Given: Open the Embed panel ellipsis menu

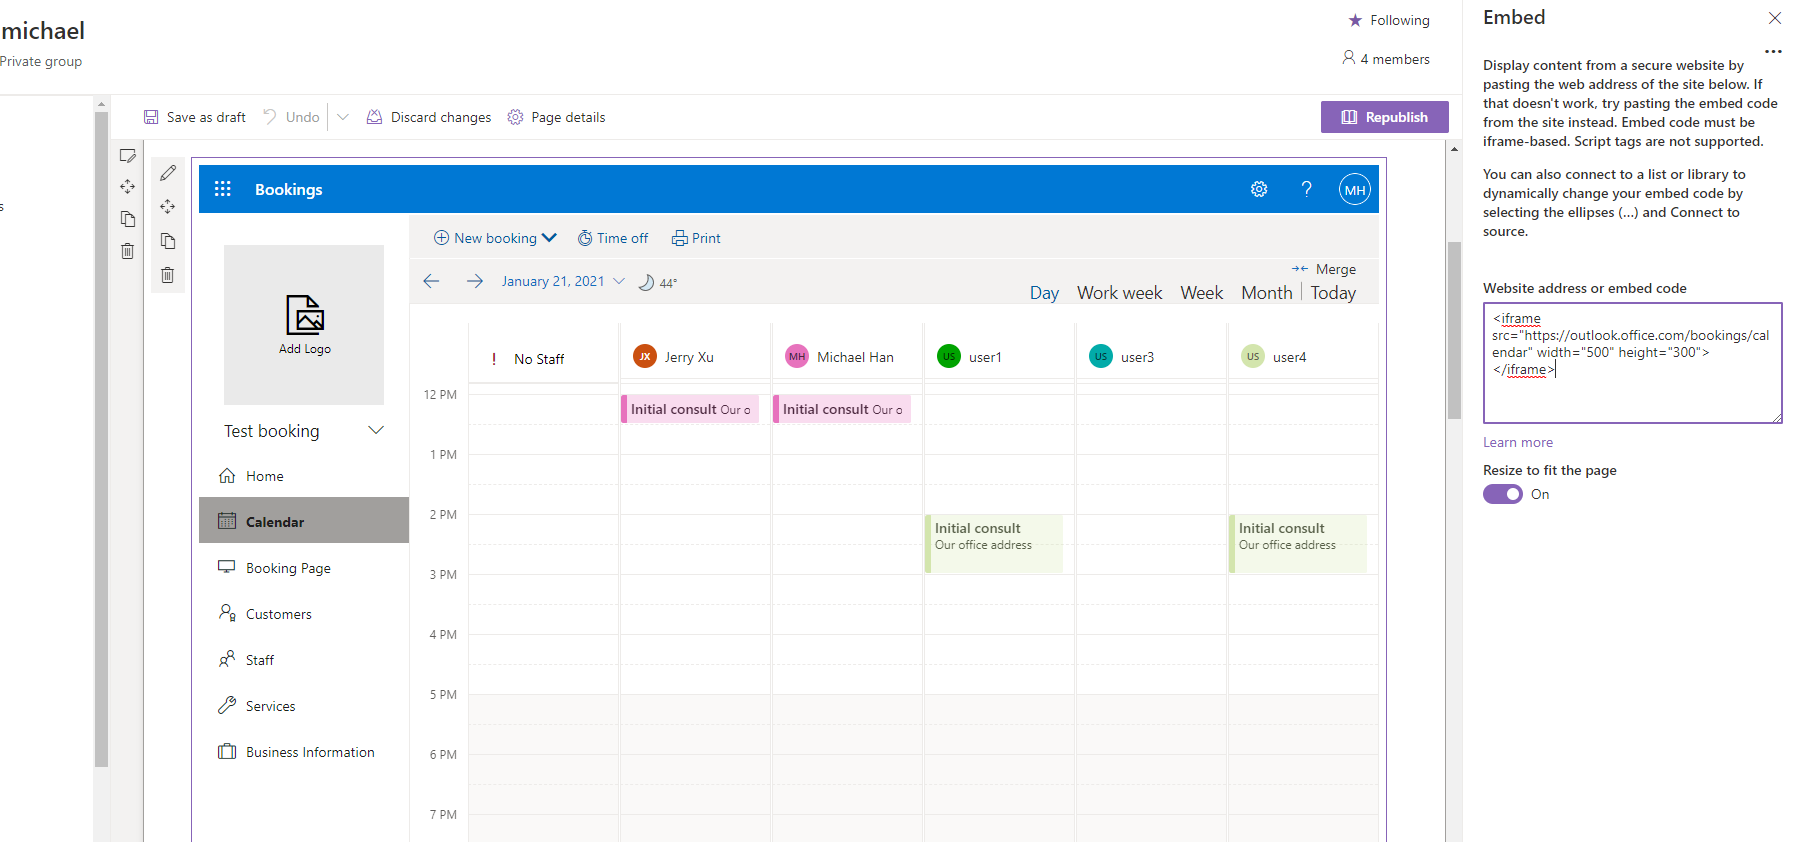Looking at the screenshot, I should pyautogui.click(x=1773, y=51).
